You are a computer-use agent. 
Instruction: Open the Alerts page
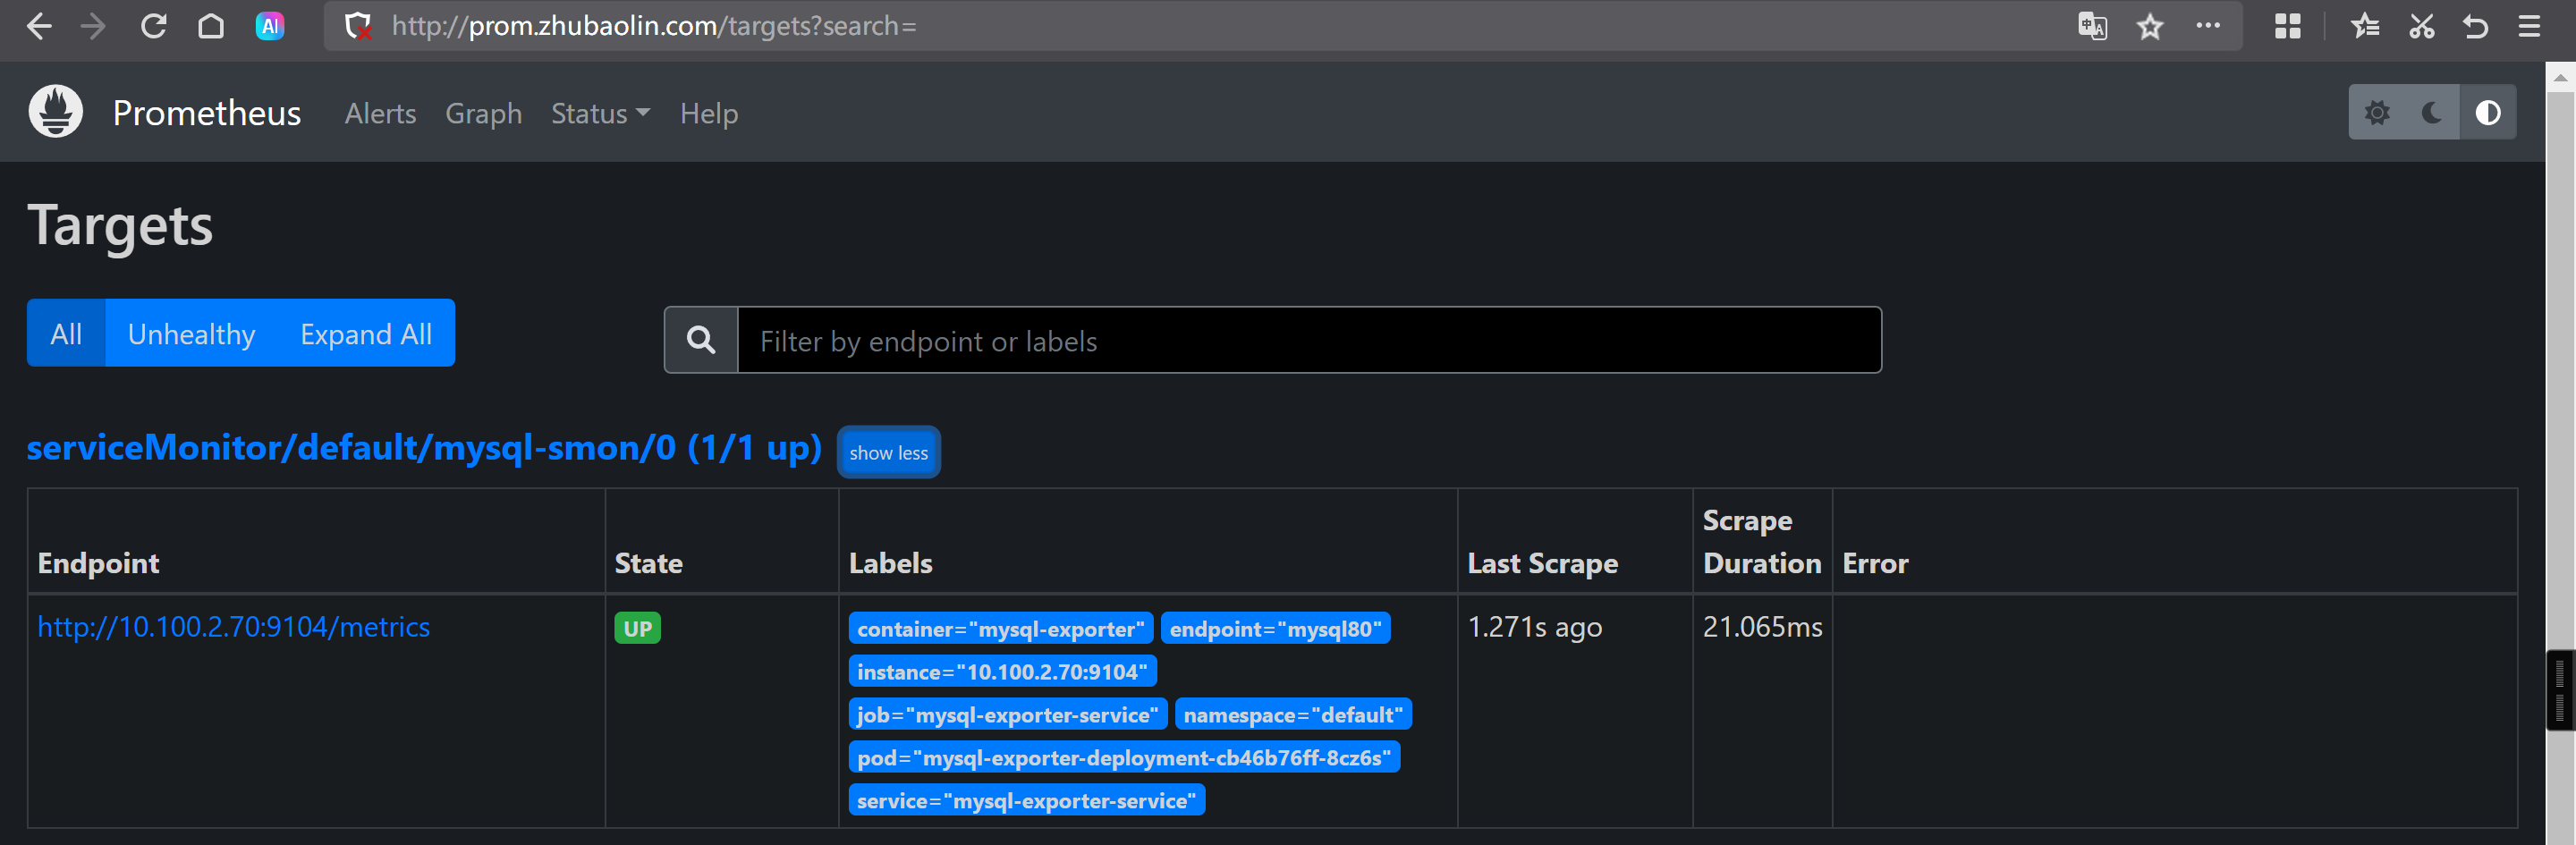(380, 113)
